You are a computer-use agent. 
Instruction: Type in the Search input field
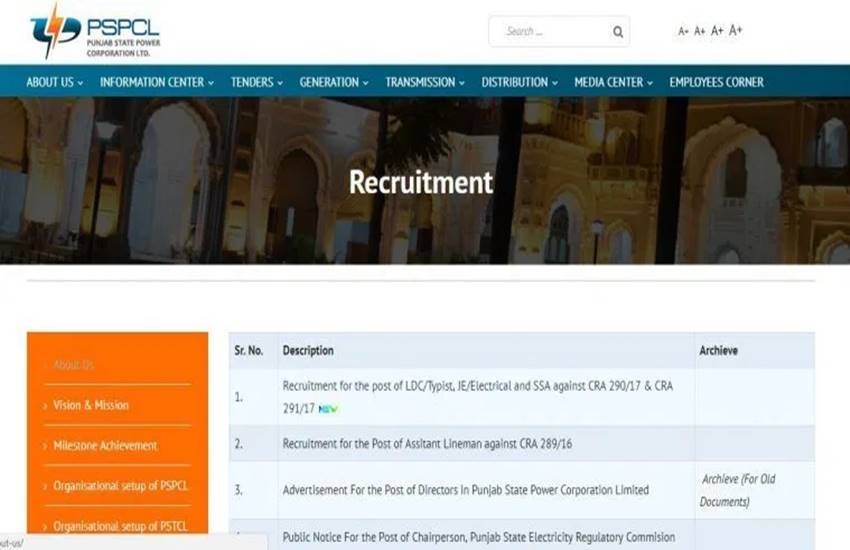(550, 32)
